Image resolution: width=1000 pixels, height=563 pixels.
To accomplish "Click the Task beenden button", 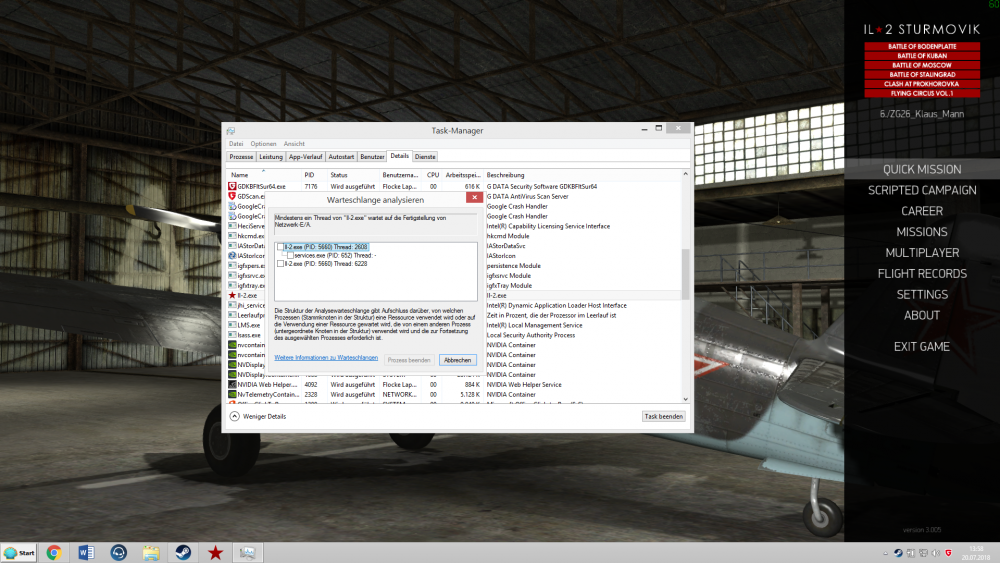I will click(663, 416).
